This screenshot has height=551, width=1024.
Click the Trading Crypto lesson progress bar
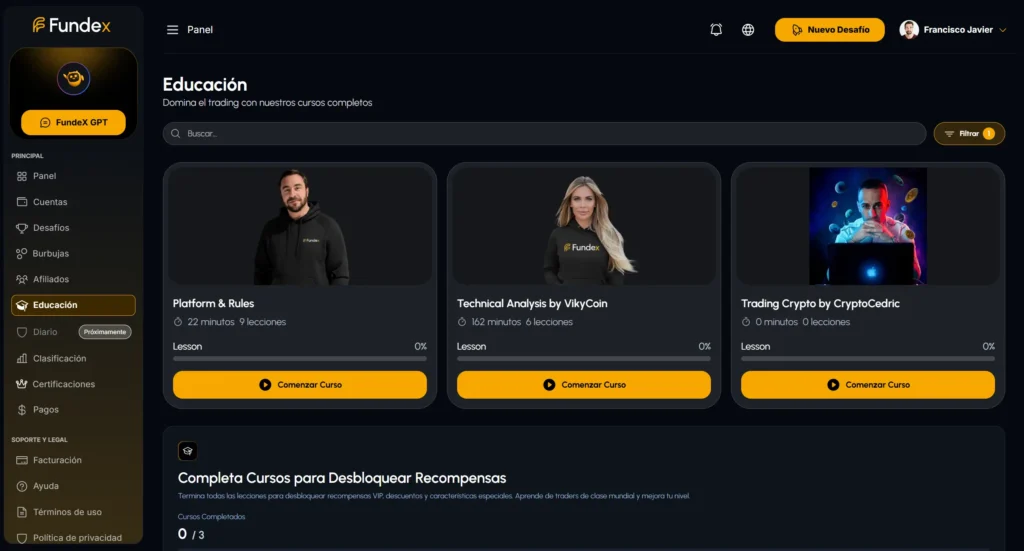pyautogui.click(x=868, y=358)
